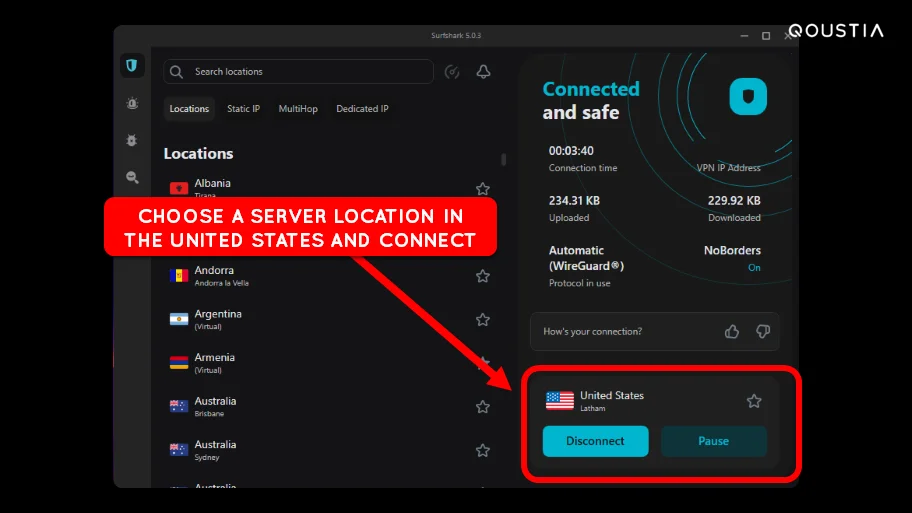Switch to the MultiHop tab
The width and height of the screenshot is (912, 513).
(x=298, y=109)
